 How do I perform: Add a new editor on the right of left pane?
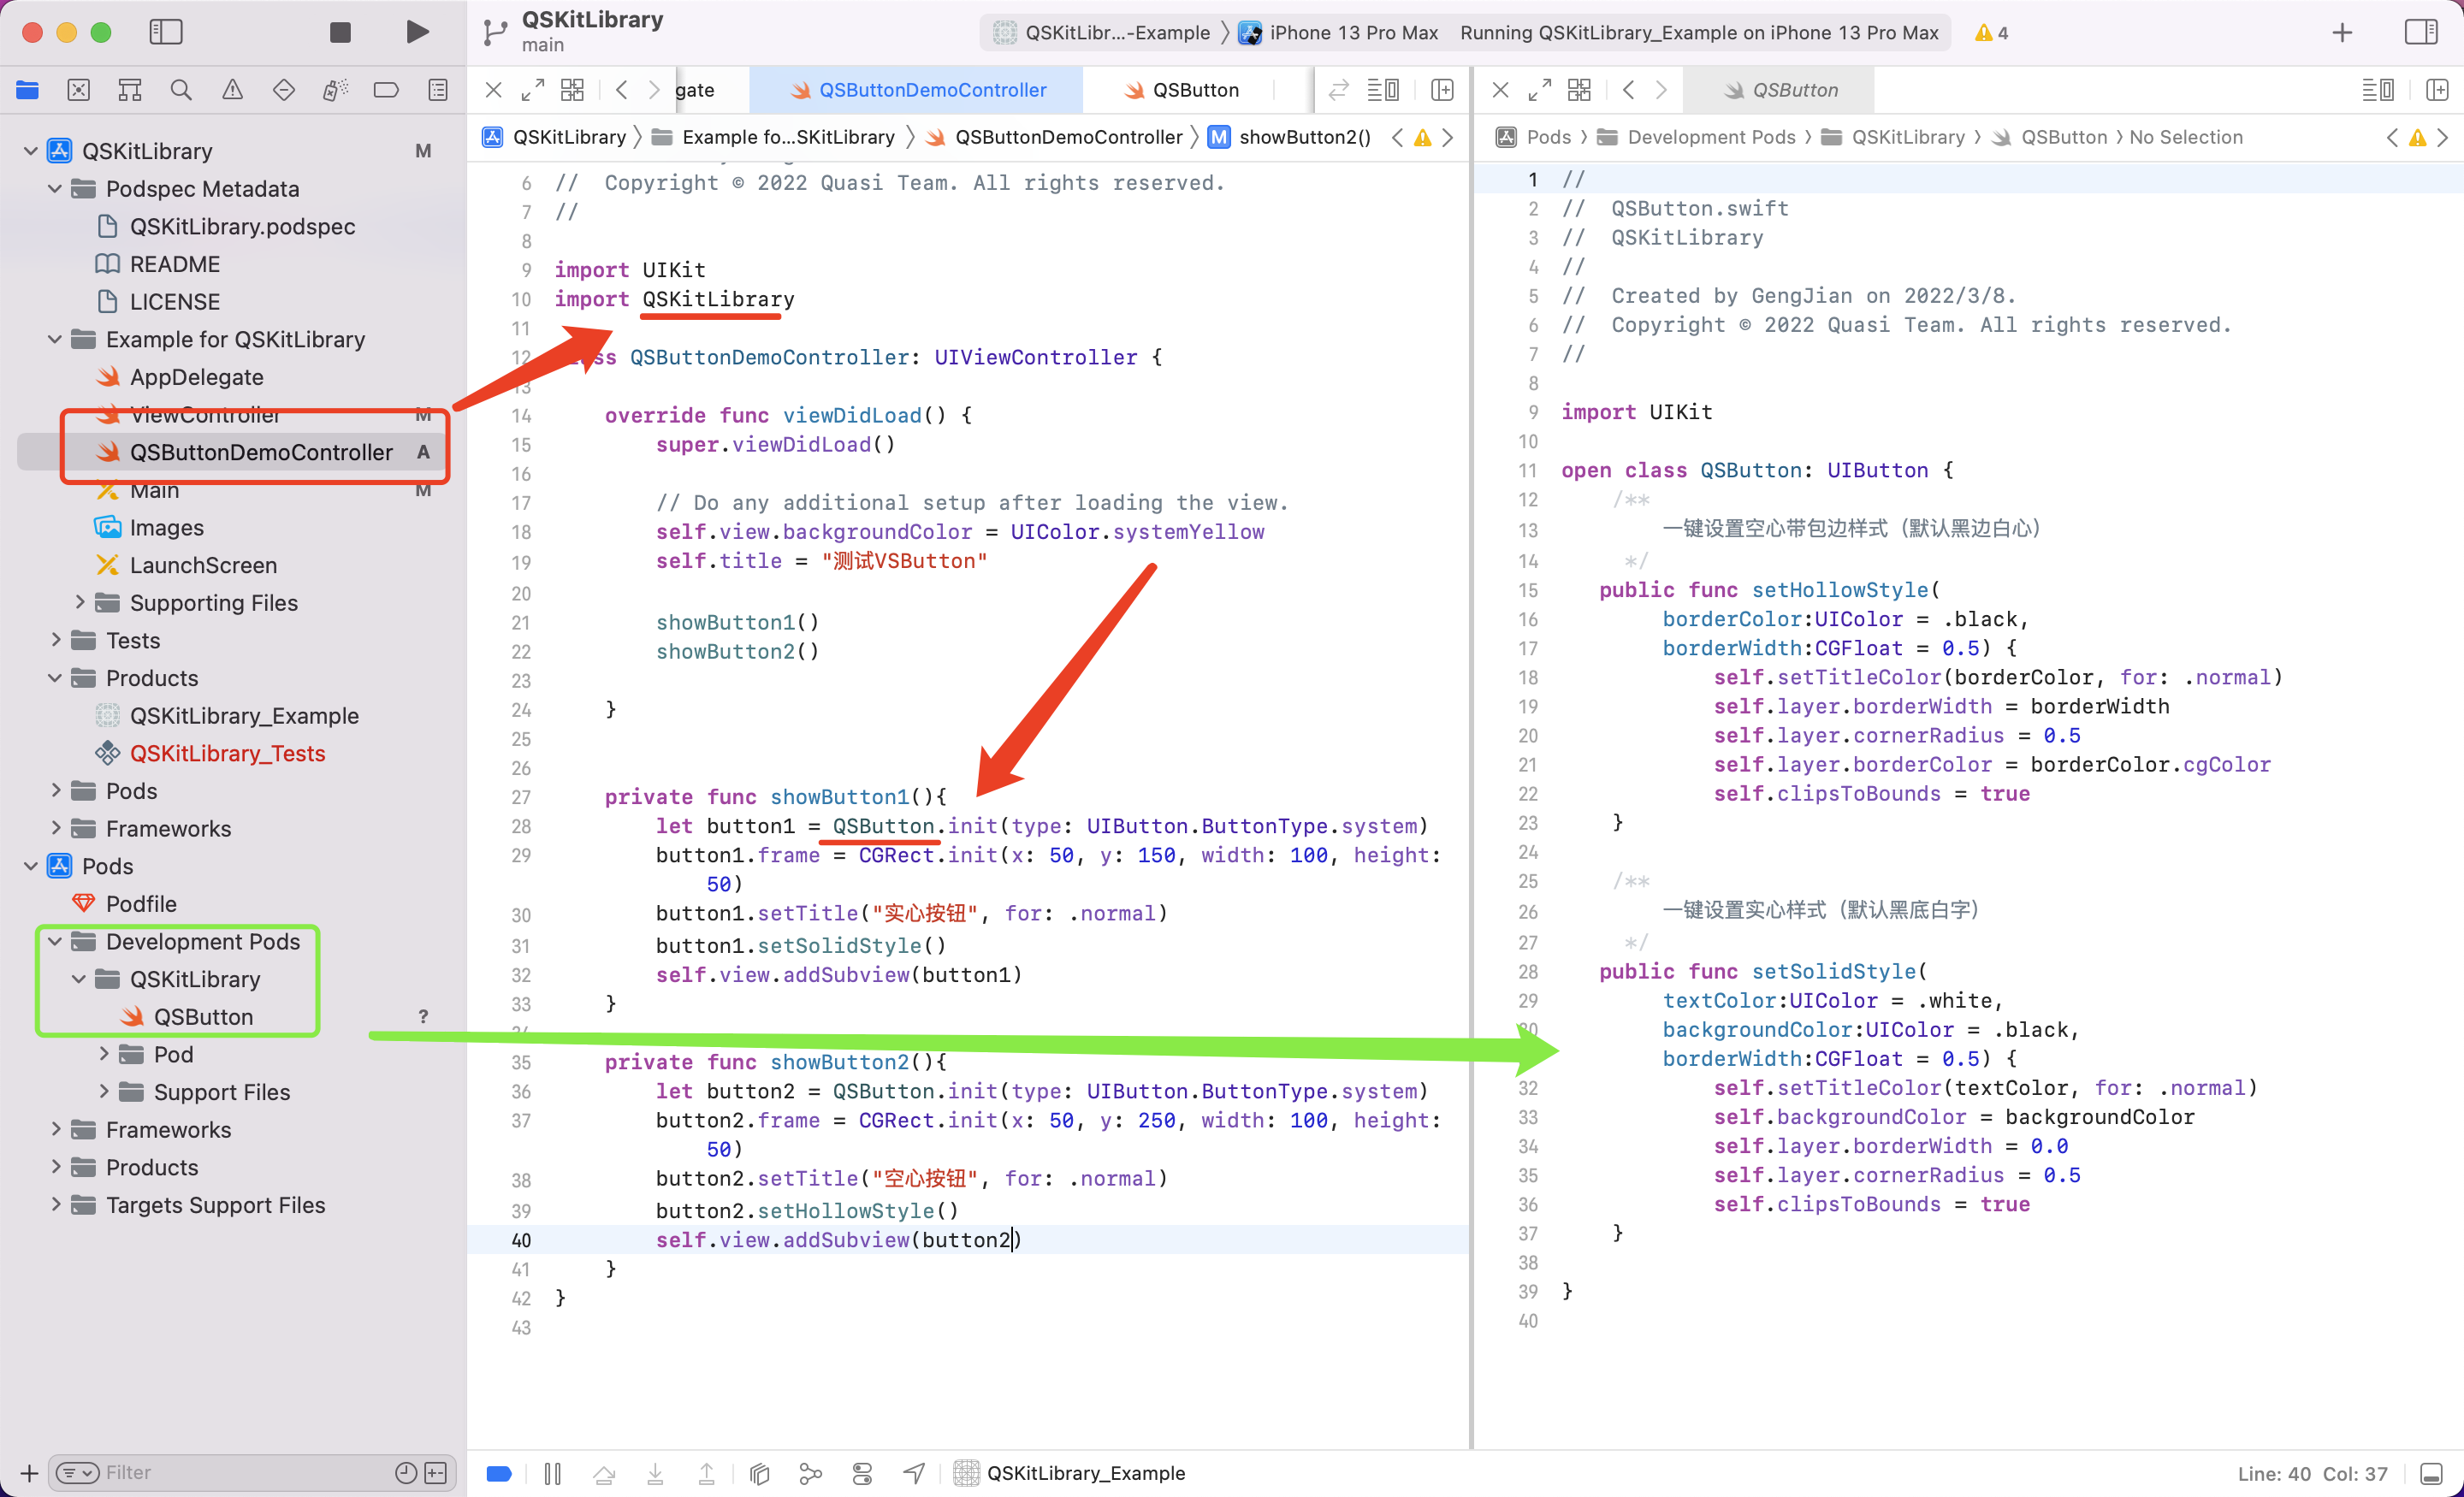coord(1442,90)
